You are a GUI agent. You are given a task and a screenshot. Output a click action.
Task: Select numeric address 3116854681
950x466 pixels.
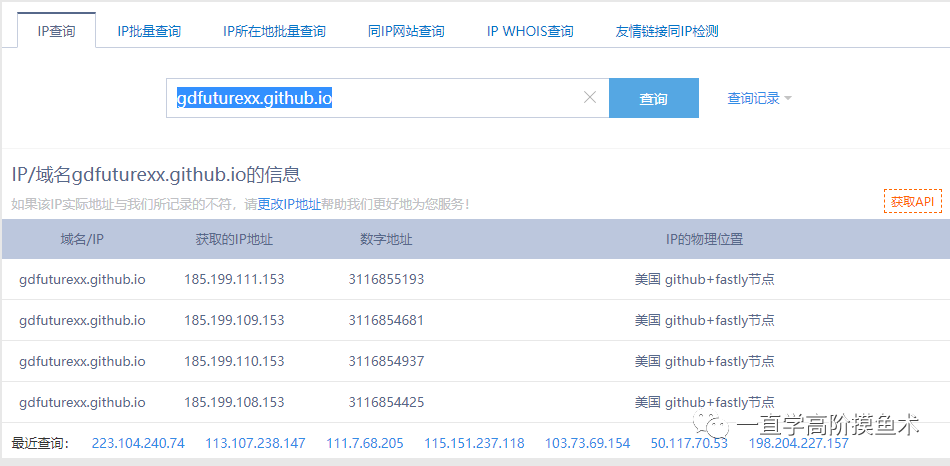(386, 320)
